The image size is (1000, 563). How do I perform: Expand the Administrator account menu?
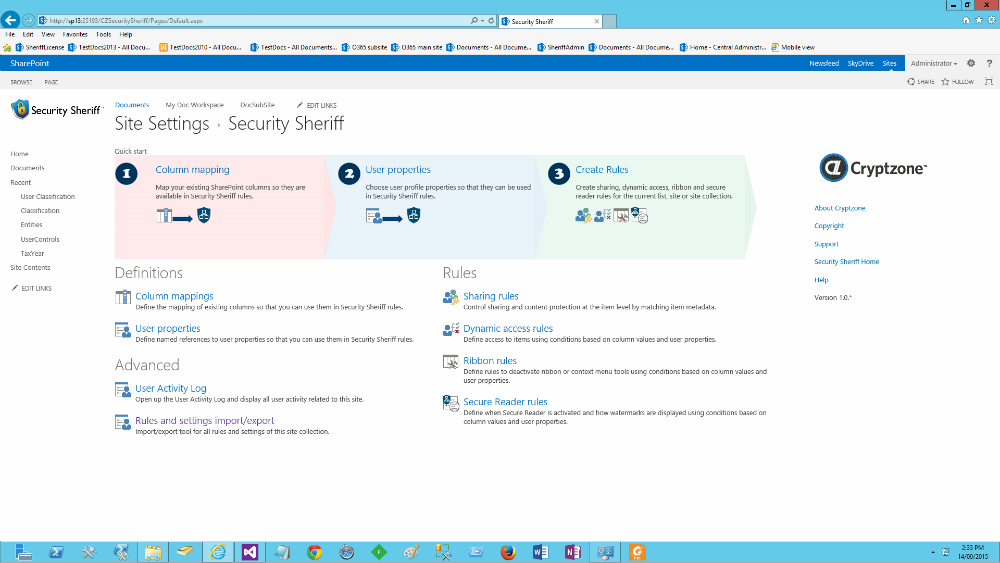pos(934,63)
